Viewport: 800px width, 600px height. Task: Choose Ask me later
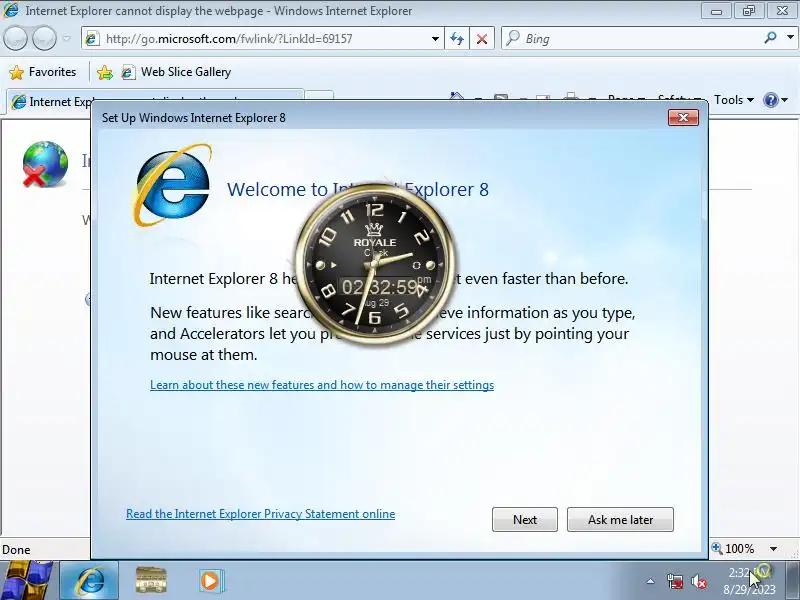pos(620,519)
